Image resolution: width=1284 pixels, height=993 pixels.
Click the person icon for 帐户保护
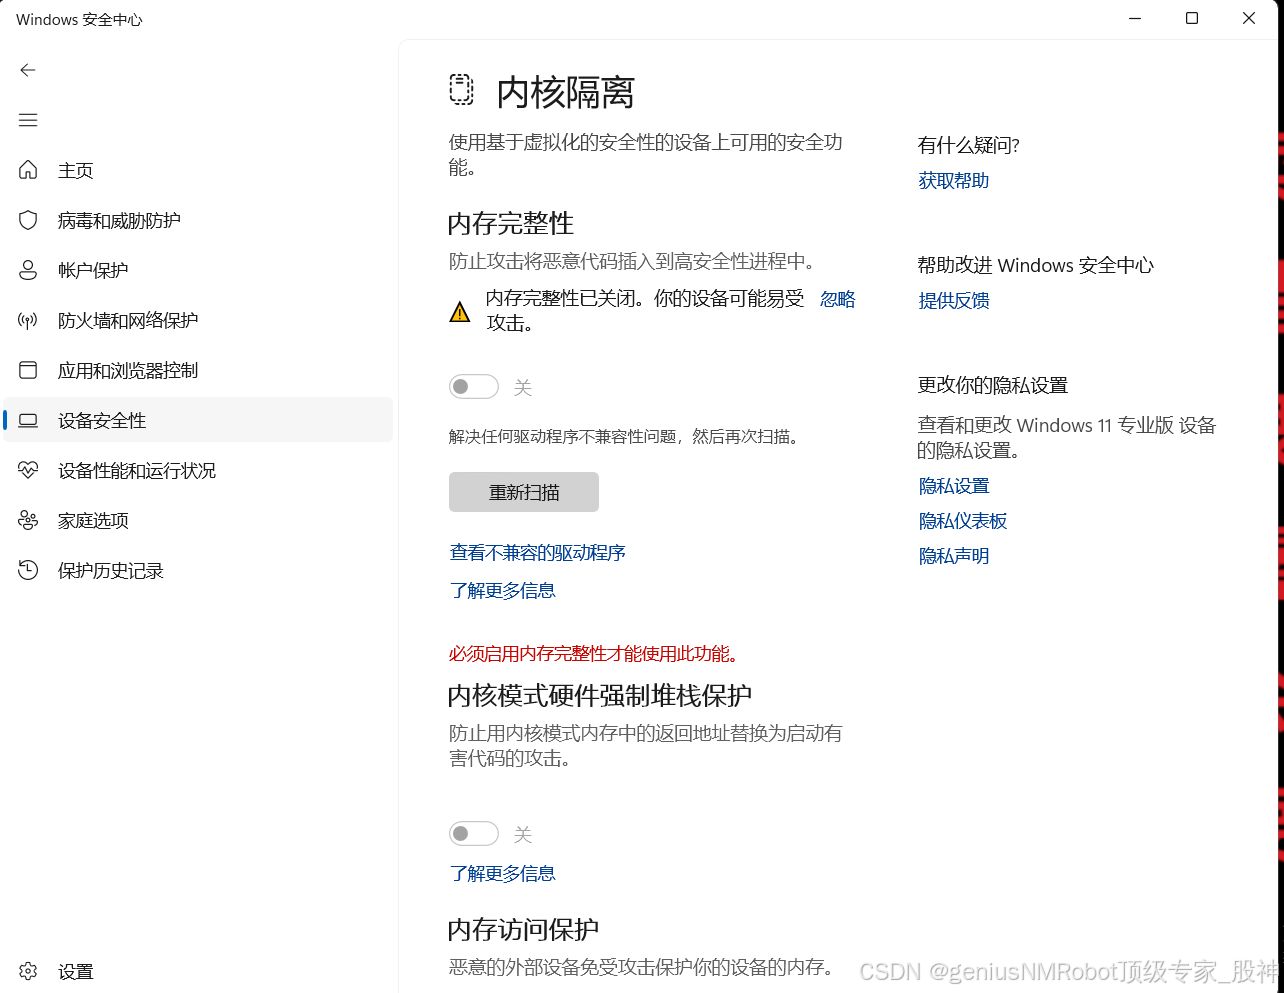point(28,270)
